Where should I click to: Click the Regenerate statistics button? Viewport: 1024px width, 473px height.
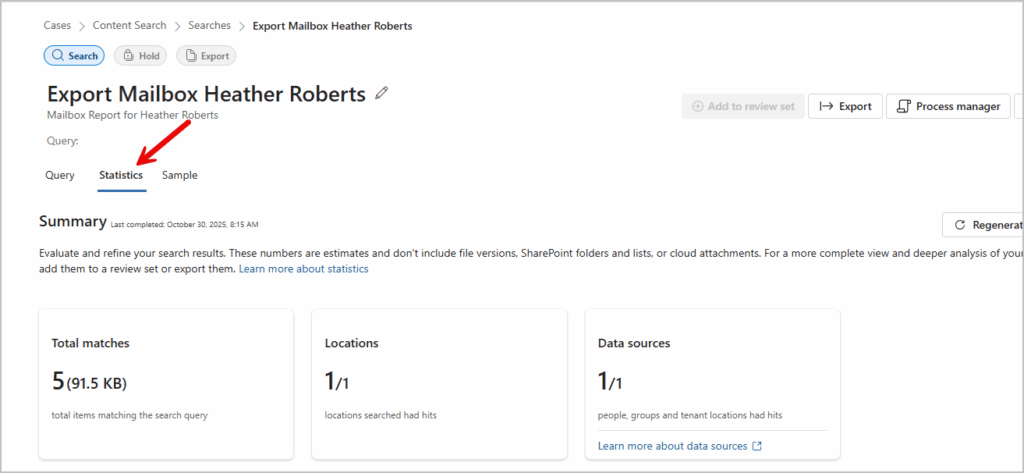tap(983, 225)
